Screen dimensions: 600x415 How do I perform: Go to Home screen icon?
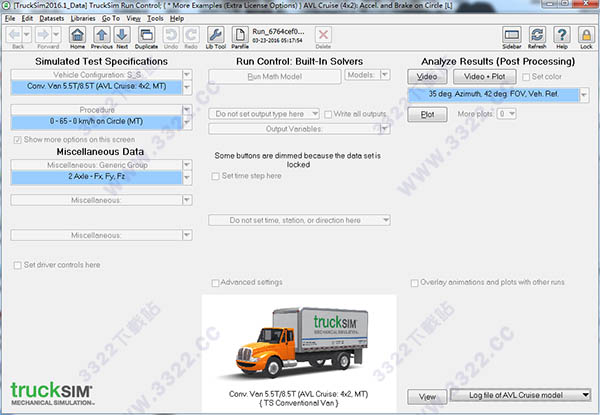coord(77,35)
